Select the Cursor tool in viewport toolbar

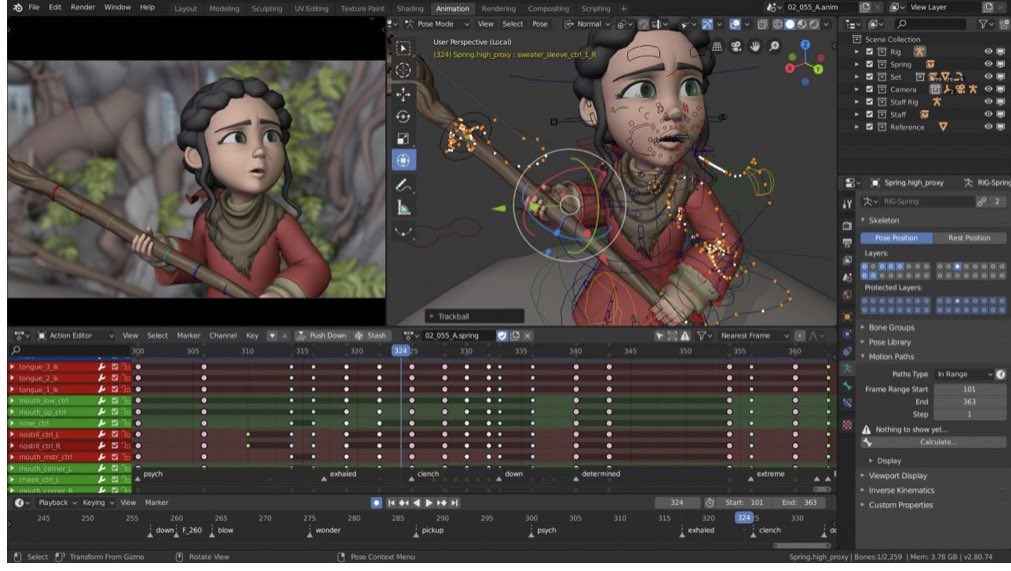(404, 70)
